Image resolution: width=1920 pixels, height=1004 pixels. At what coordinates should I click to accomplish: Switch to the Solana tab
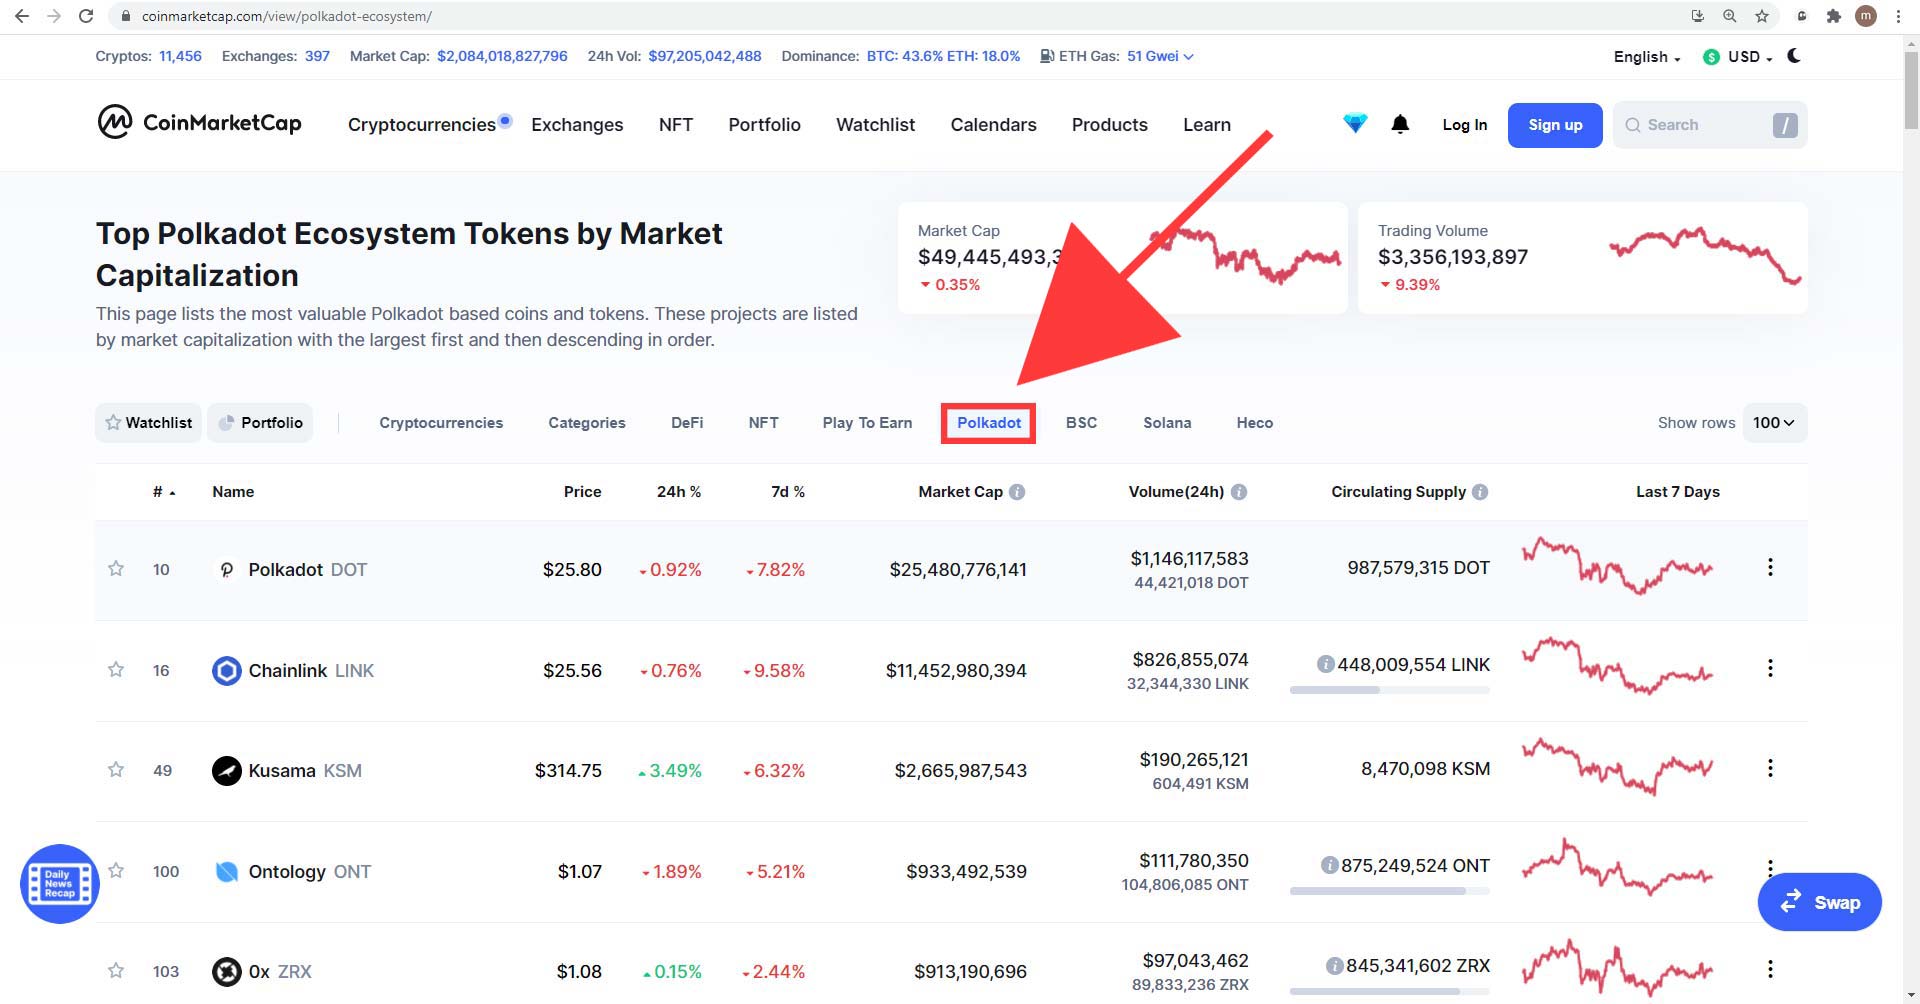[1167, 423]
